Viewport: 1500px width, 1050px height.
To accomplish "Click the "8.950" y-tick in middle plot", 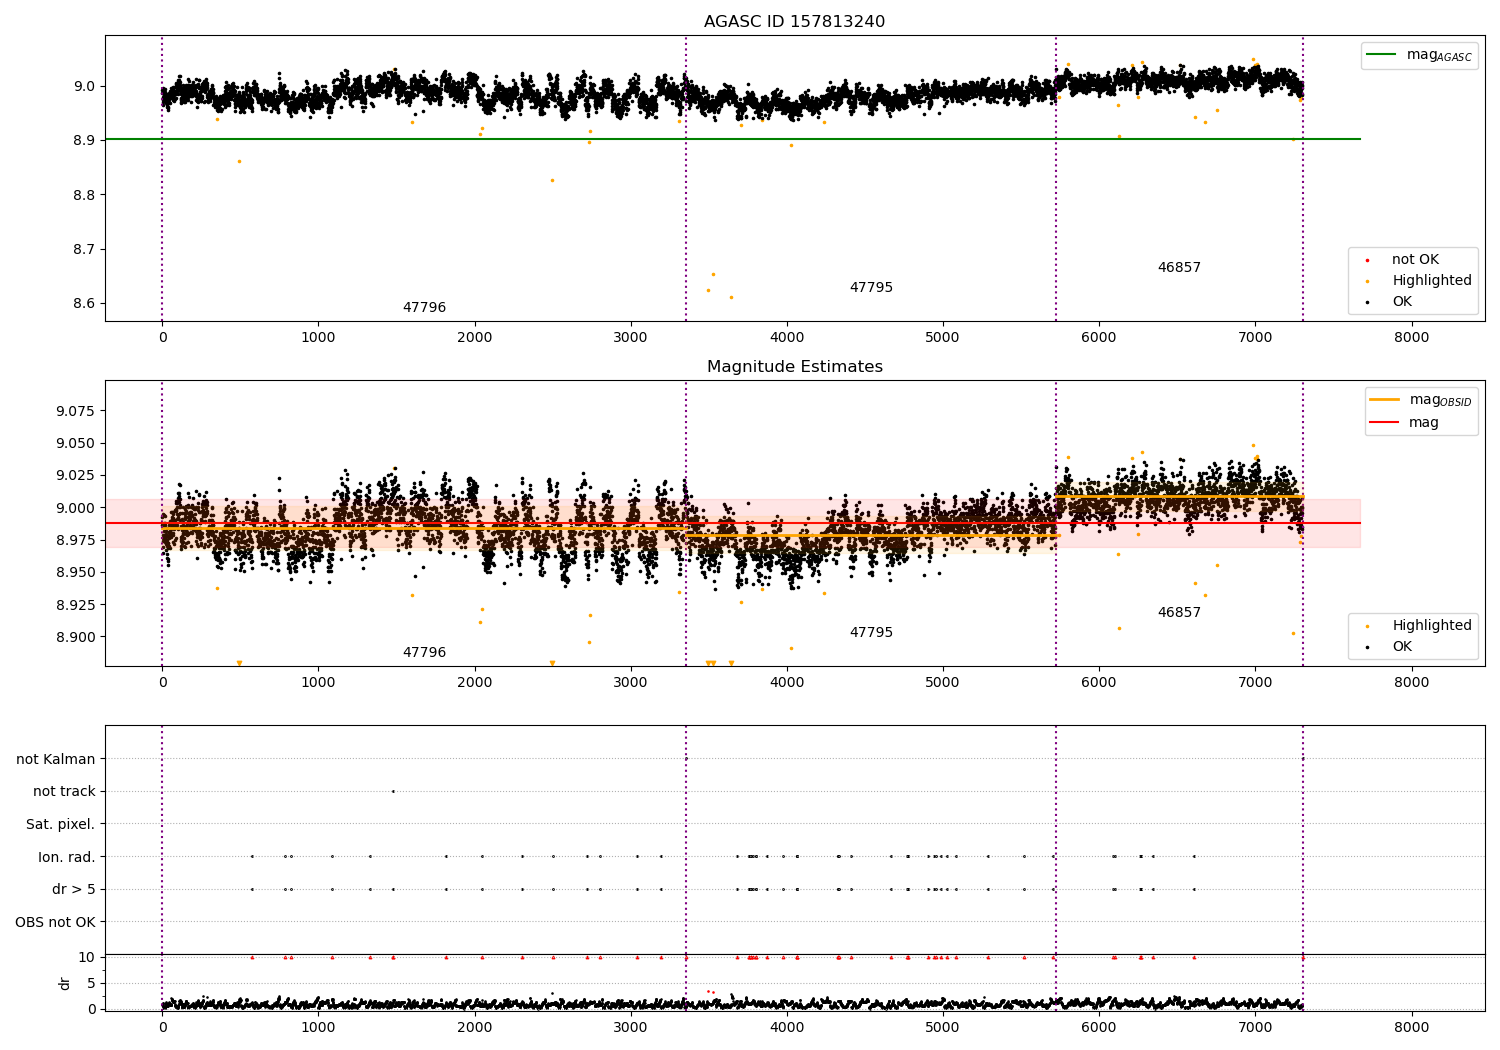I will (x=76, y=573).
